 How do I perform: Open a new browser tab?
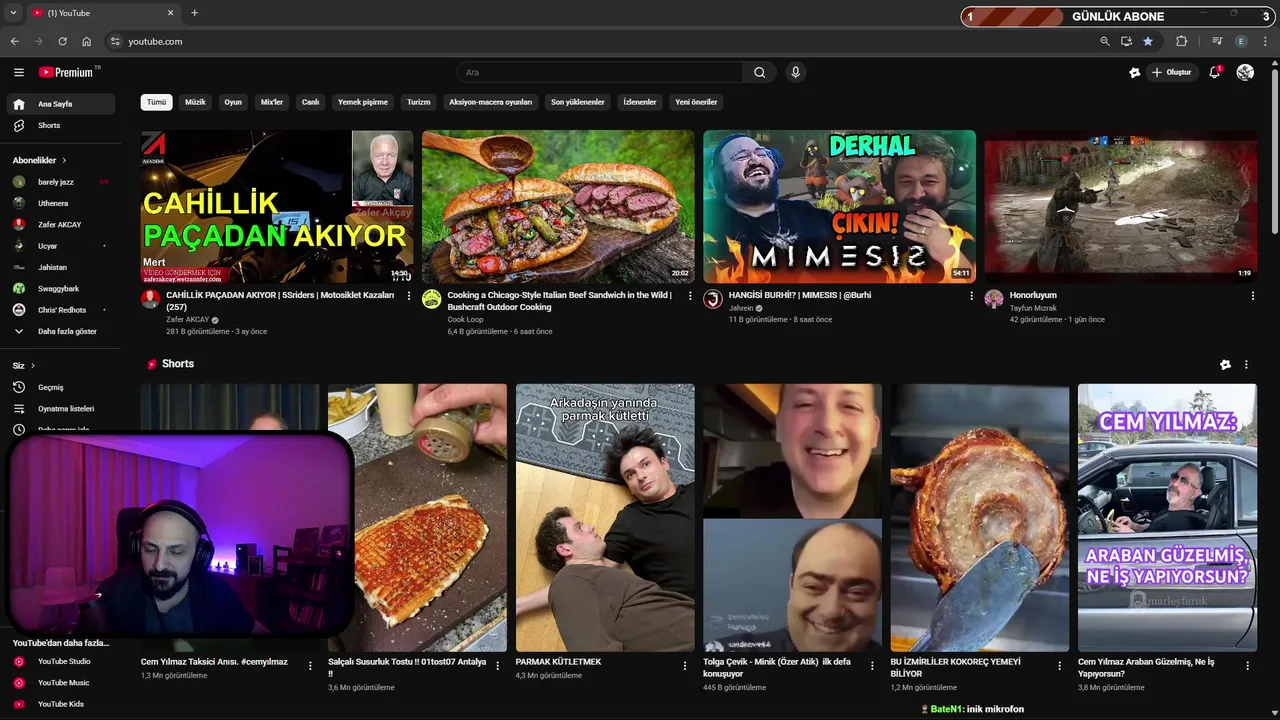[194, 13]
